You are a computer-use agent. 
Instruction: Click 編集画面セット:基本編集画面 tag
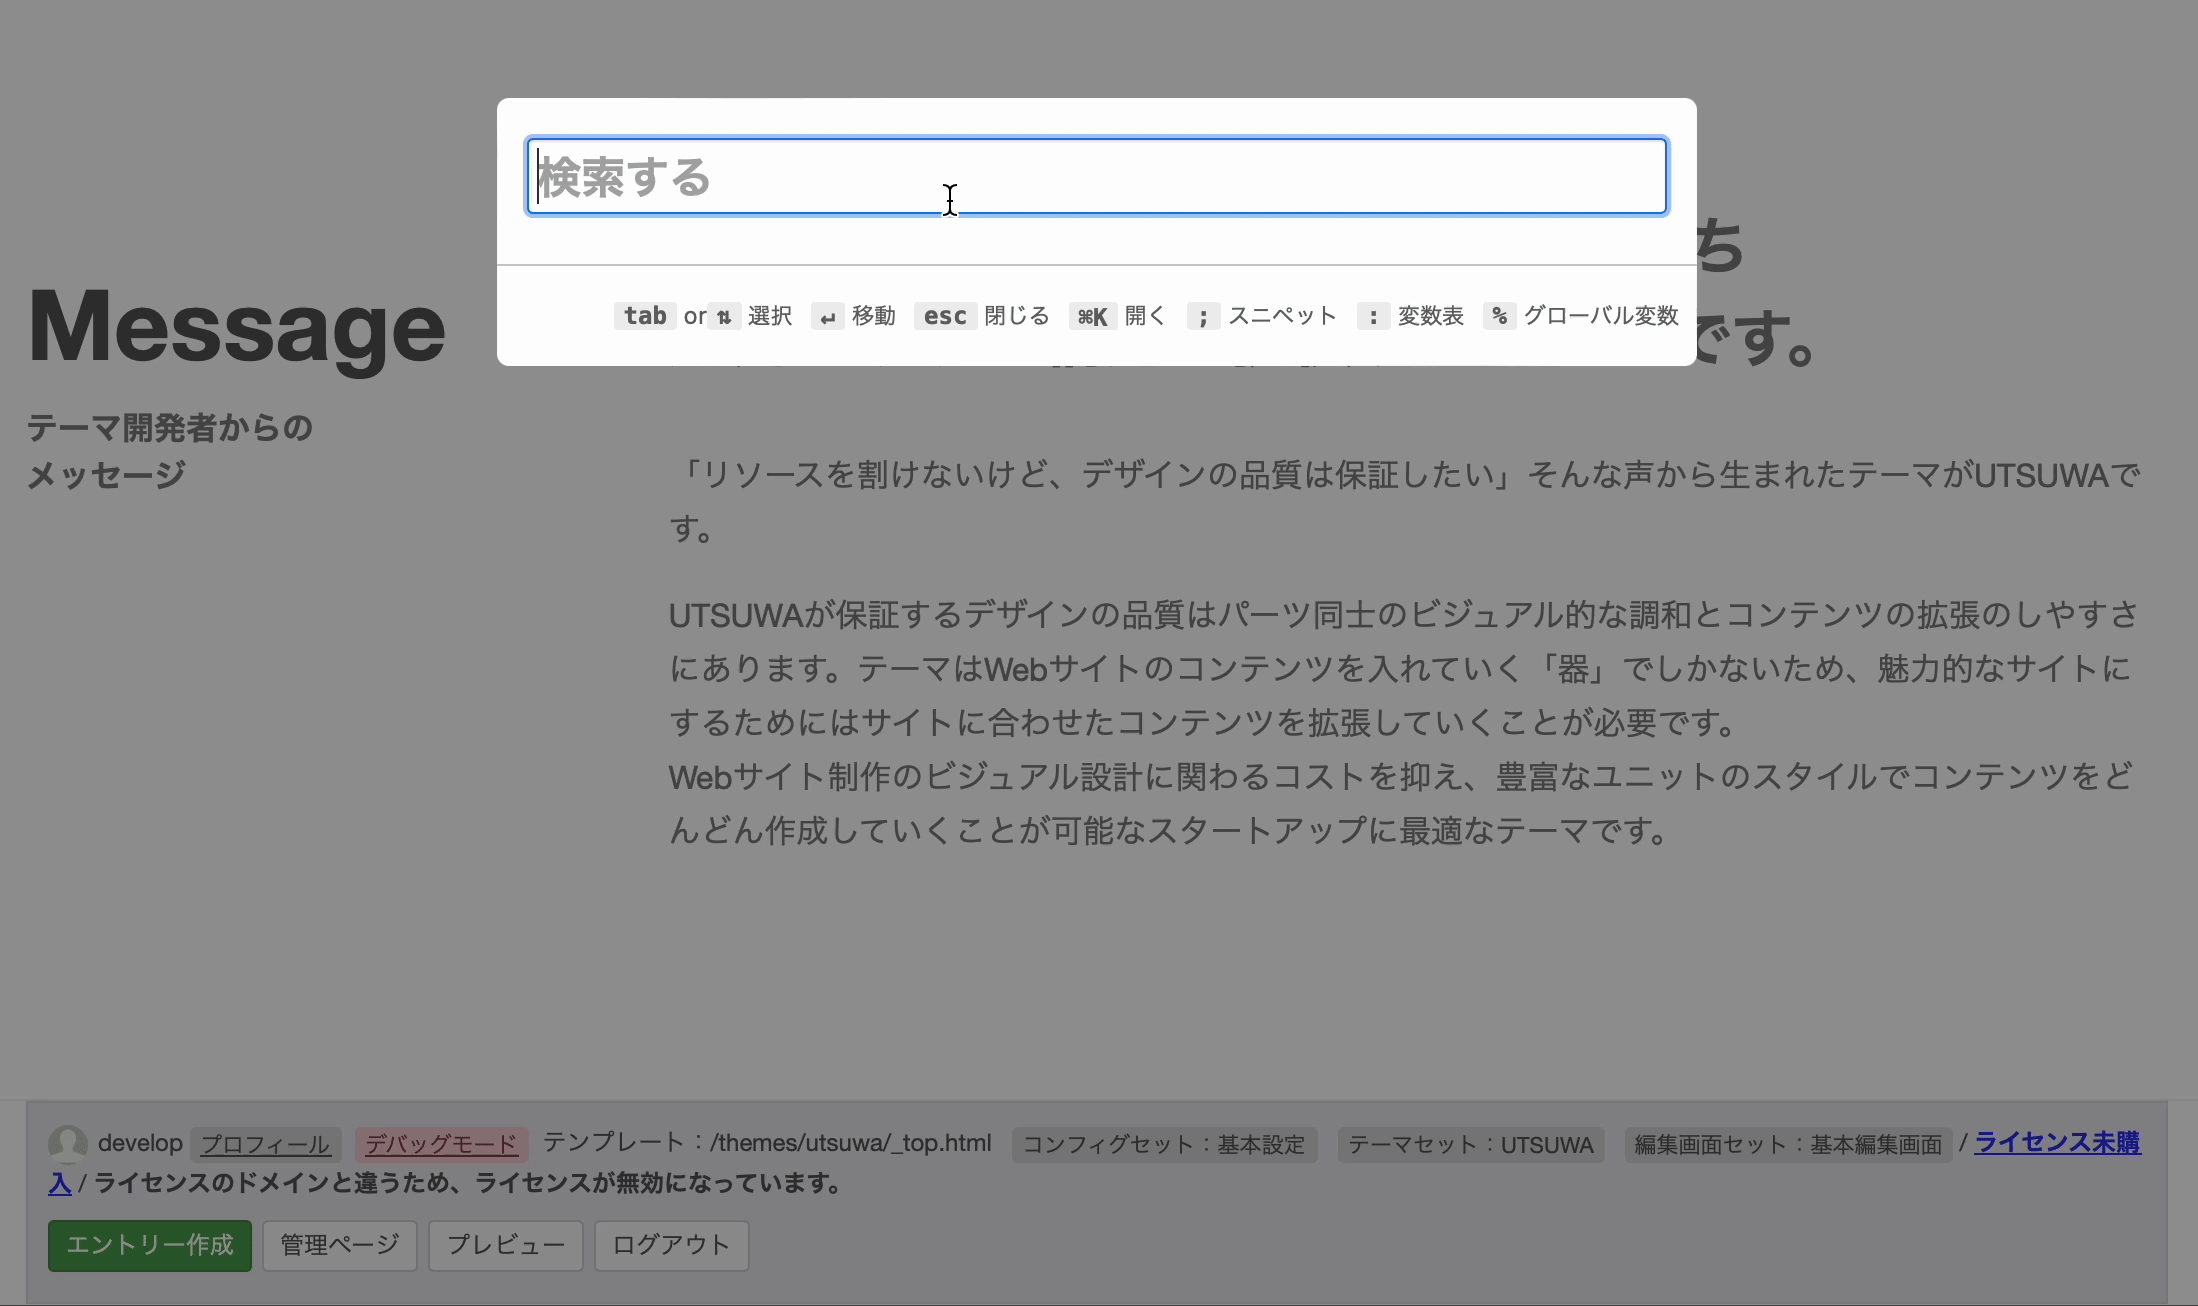point(1787,1144)
